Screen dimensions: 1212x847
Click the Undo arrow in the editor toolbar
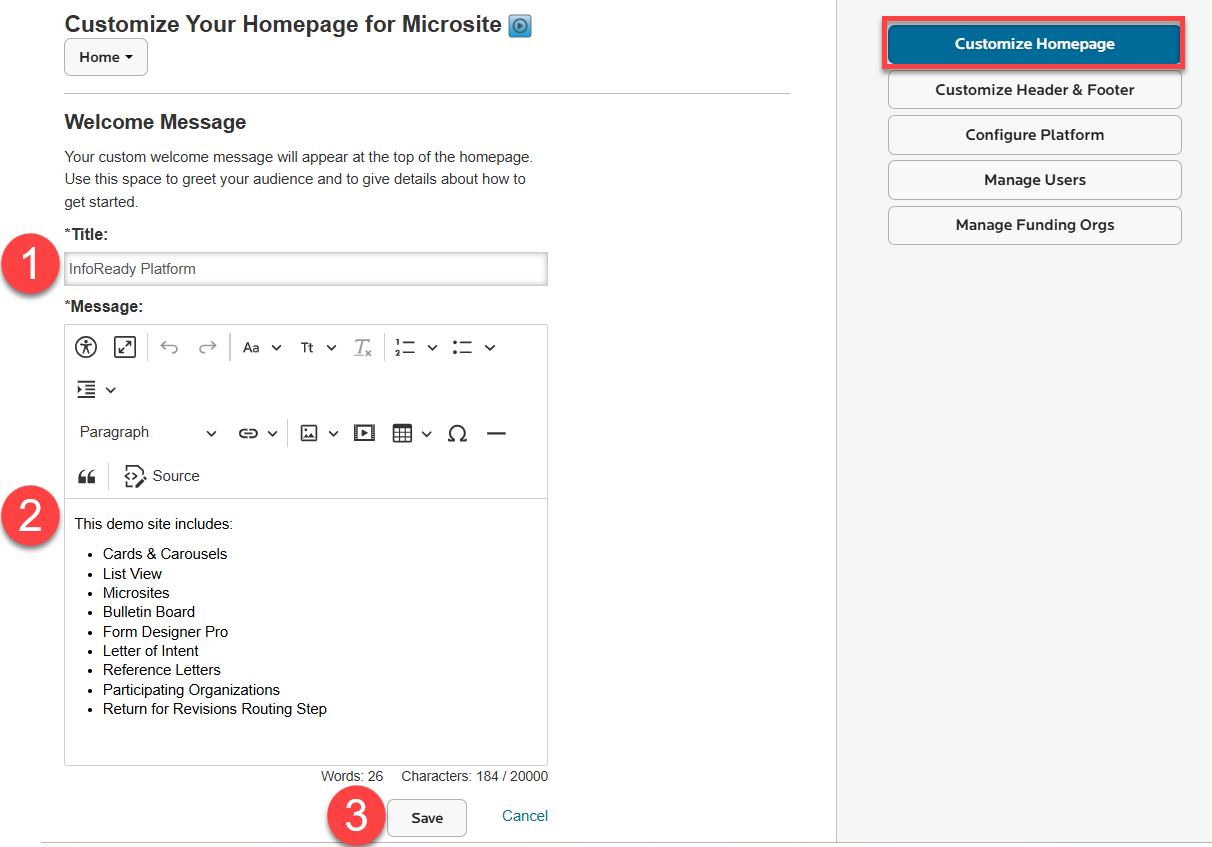click(169, 347)
